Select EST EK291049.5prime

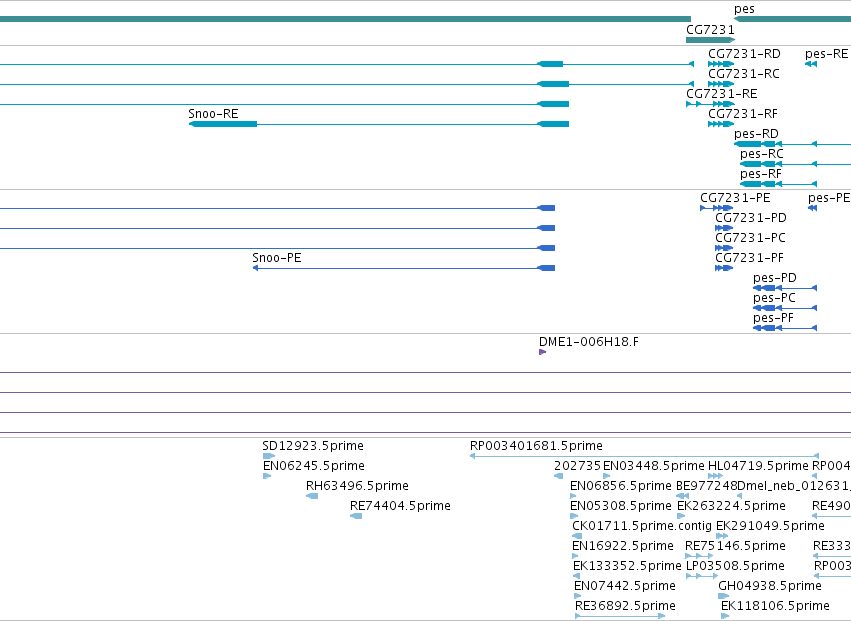pyautogui.click(x=770, y=526)
